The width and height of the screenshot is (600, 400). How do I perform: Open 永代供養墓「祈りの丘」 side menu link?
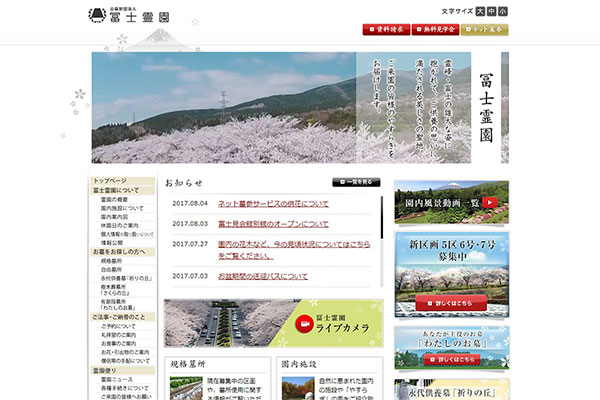pyautogui.click(x=126, y=278)
